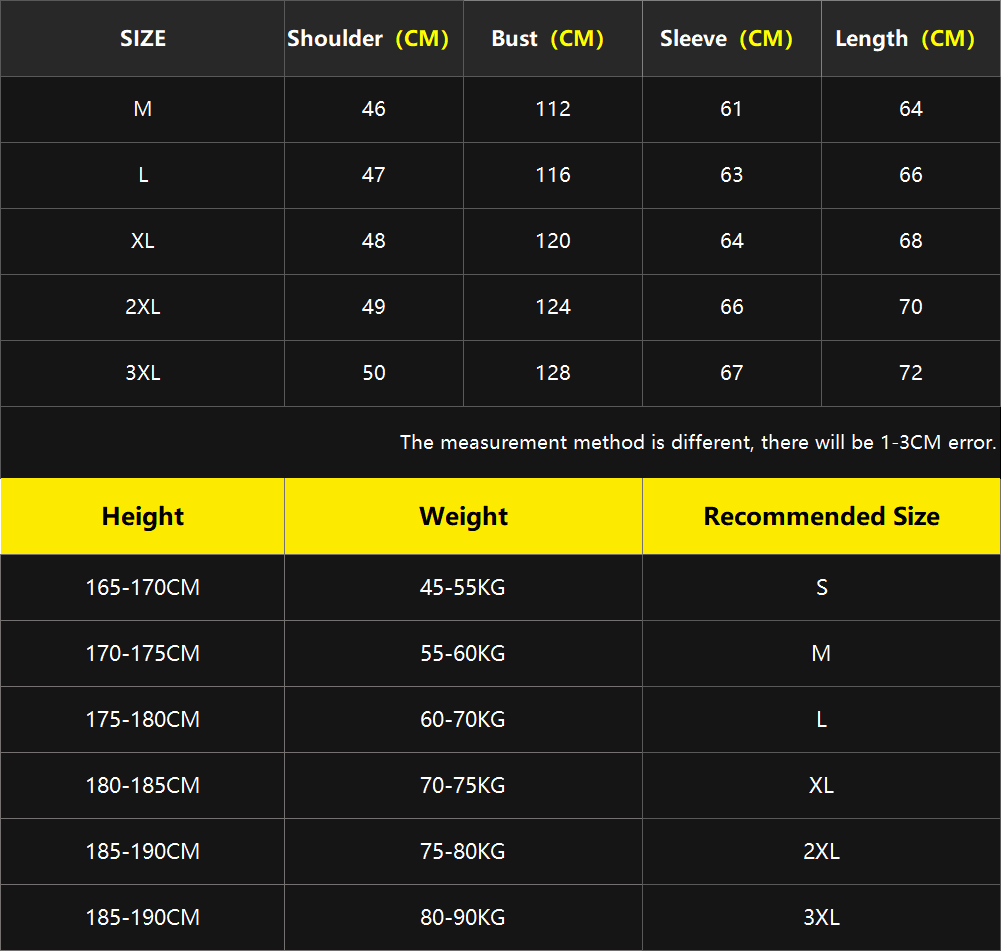Click shoulder value 47

[x=374, y=175]
